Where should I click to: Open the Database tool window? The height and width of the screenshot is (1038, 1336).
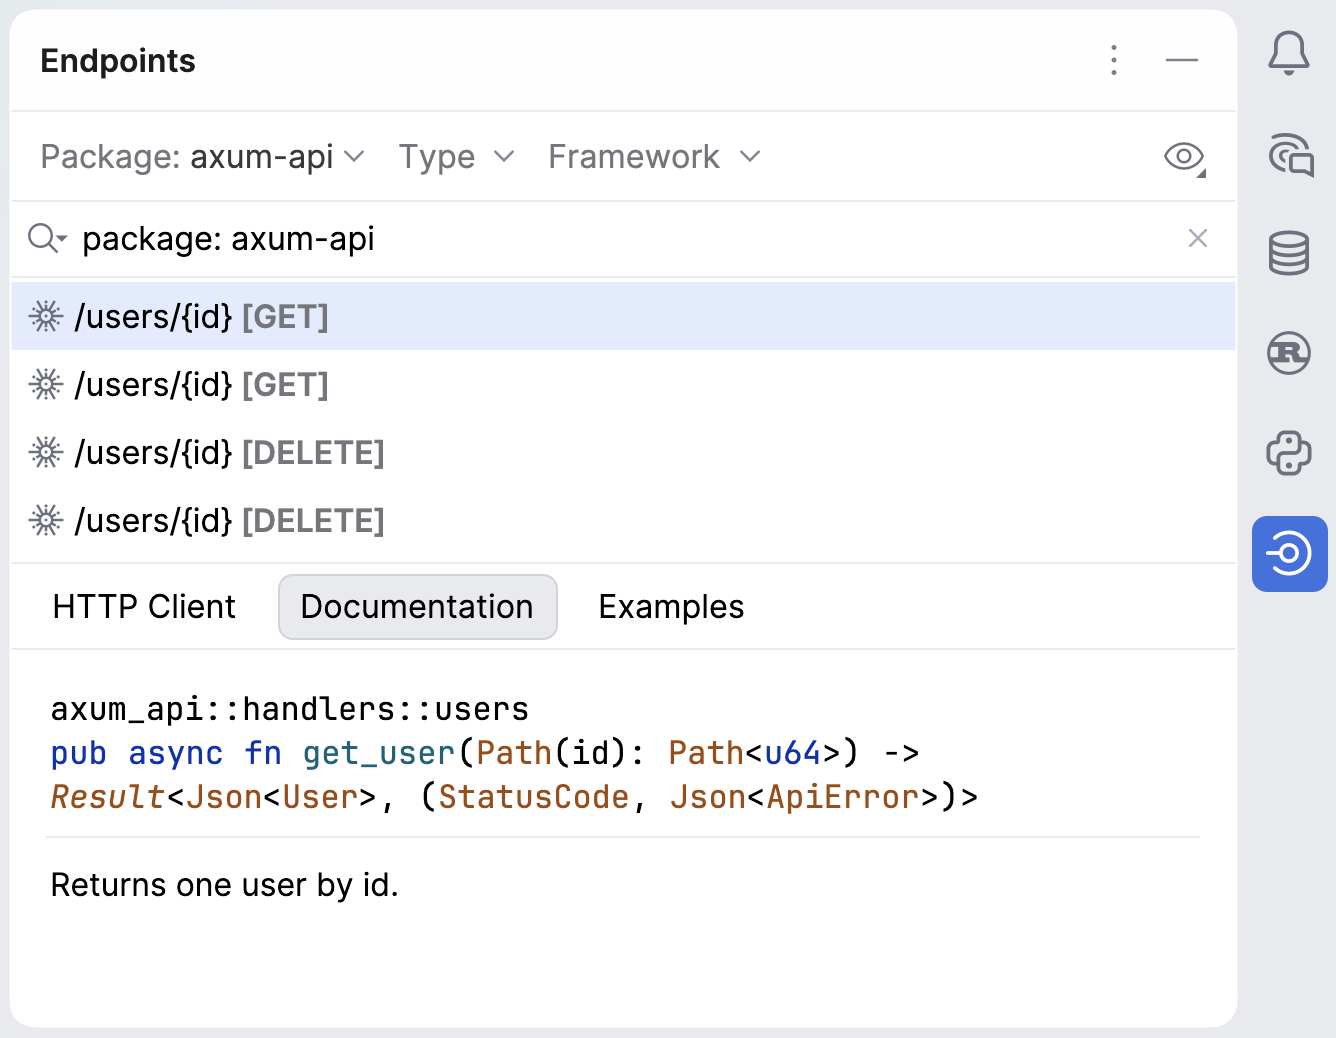(1289, 253)
